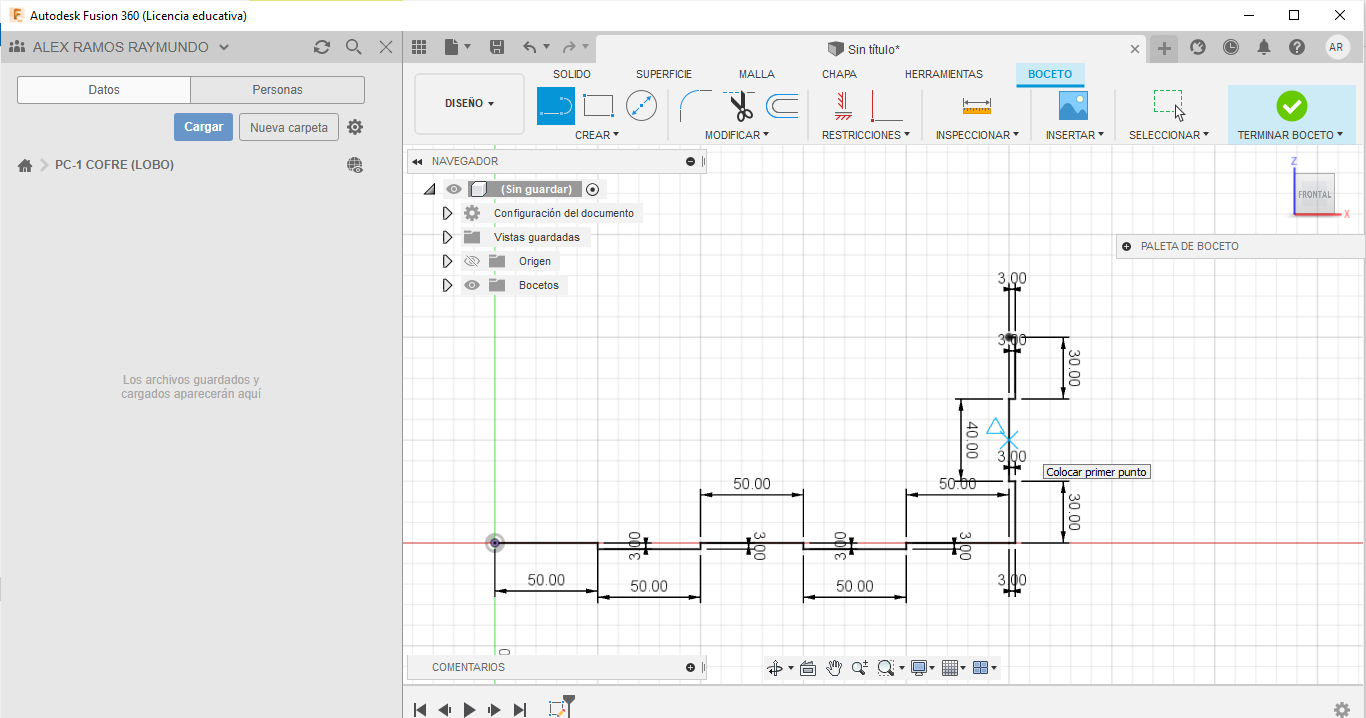This screenshot has height=718, width=1366.
Task: Open the MODIFICAR dropdown menu
Action: [737, 135]
